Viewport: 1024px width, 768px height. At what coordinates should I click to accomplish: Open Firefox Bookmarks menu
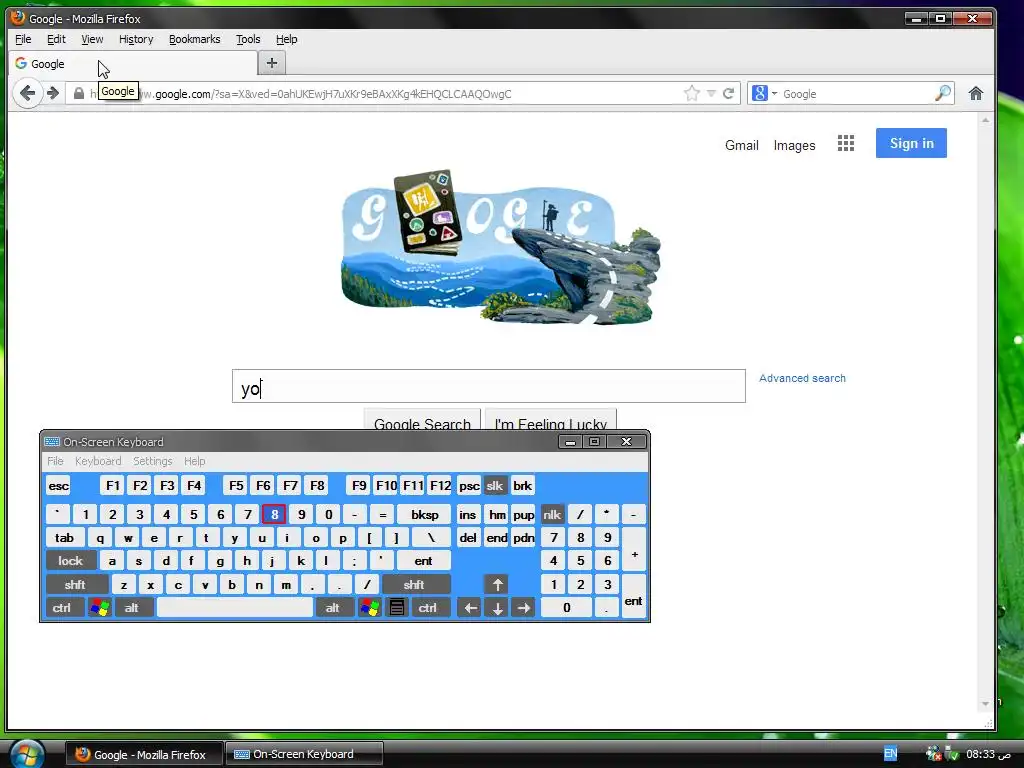(x=195, y=39)
